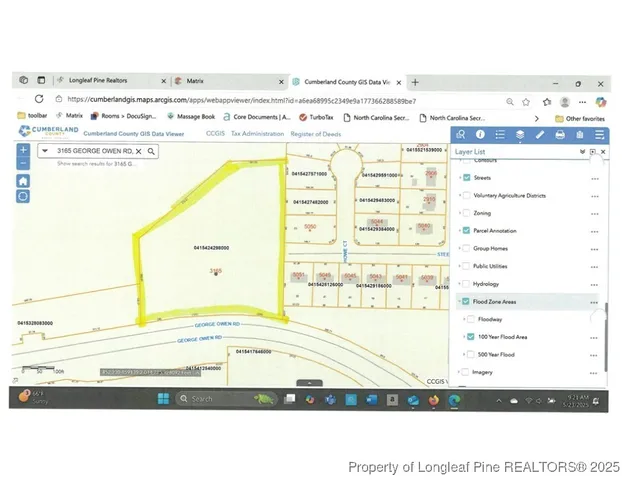
Task: Open options menu for Streets layer
Action: point(595,178)
